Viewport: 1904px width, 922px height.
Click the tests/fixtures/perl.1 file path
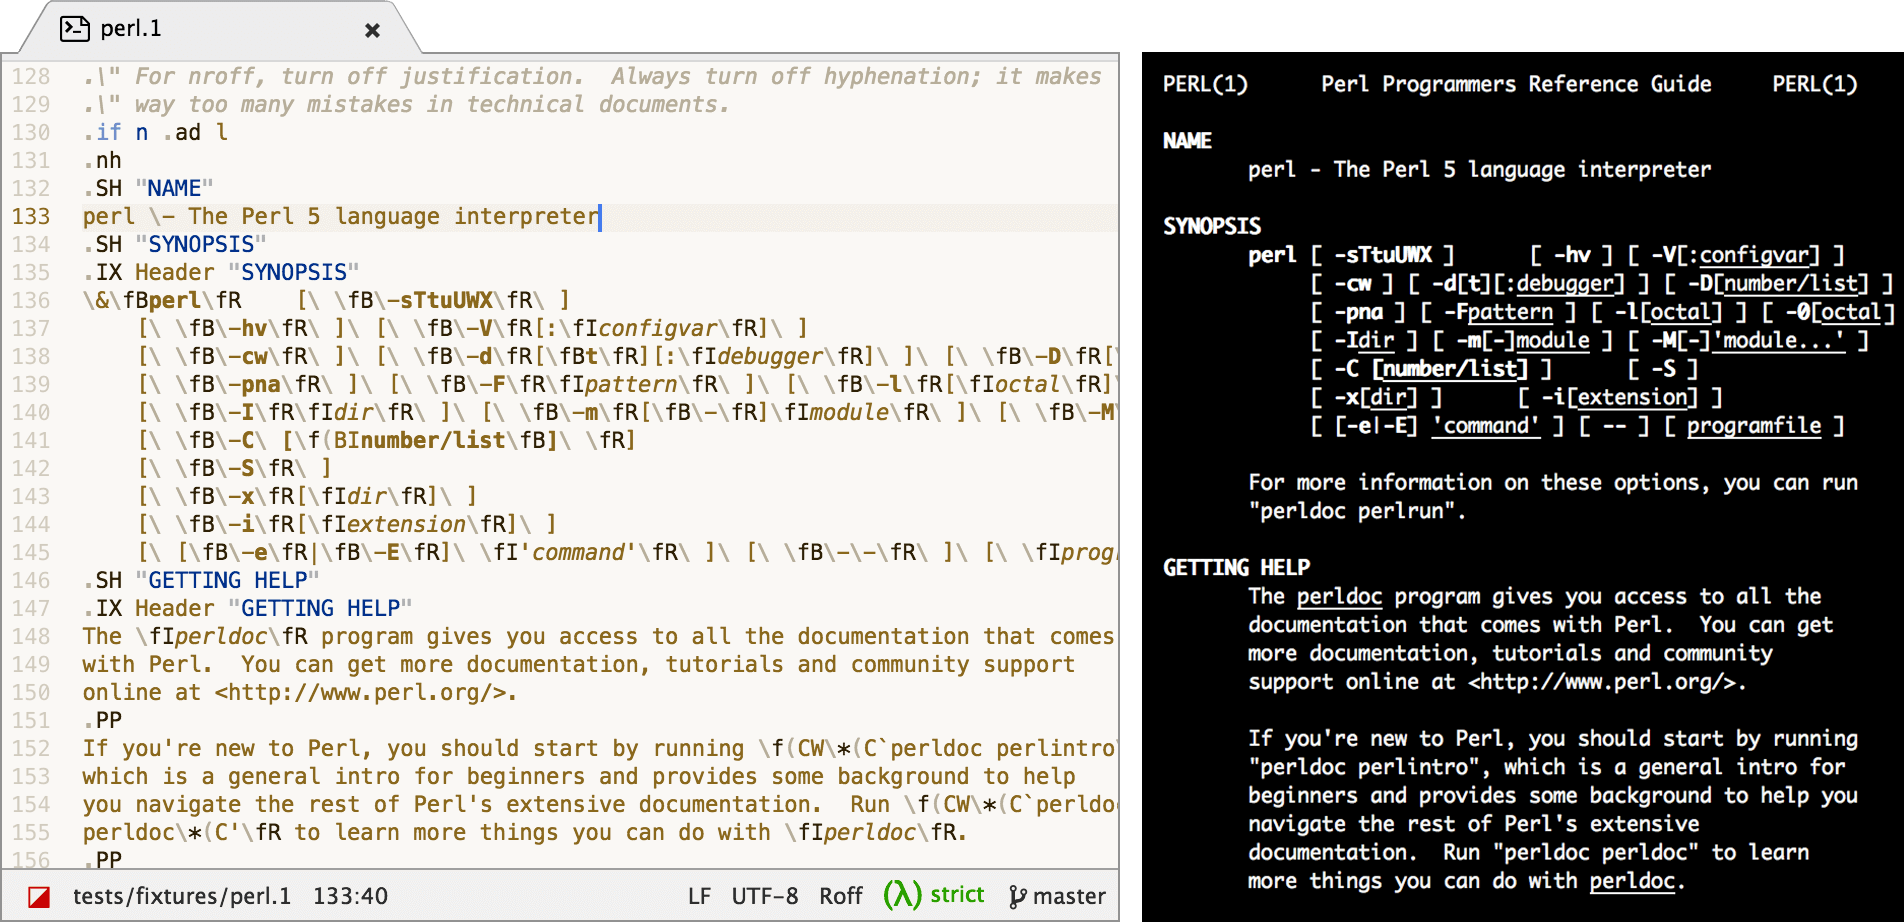tap(181, 897)
